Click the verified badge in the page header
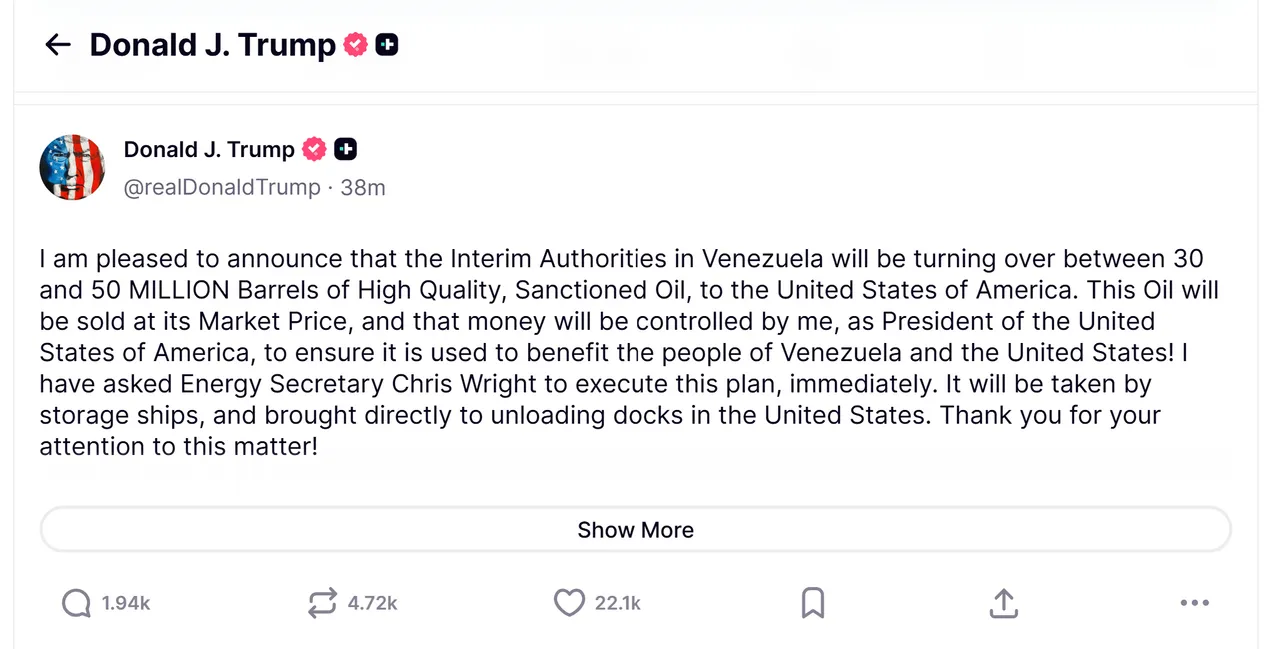Viewport: 1280px width, 649px height. click(x=356, y=45)
